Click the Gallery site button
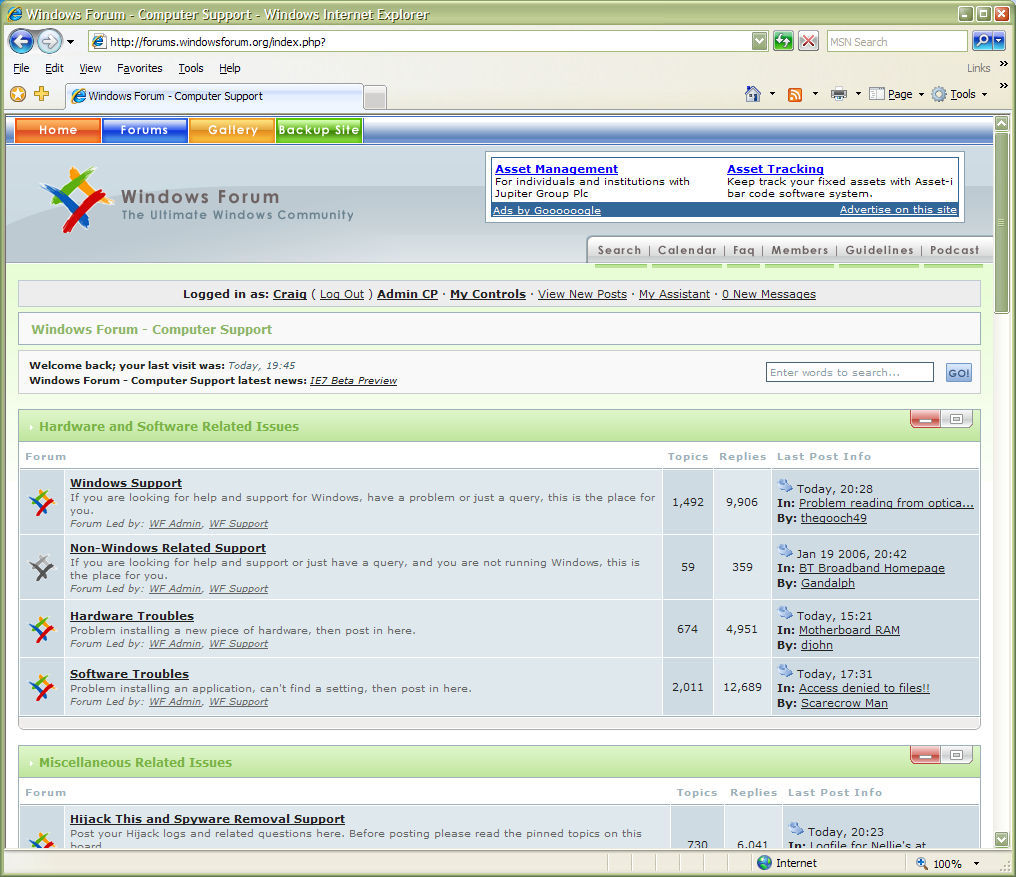This screenshot has height=877, width=1016. click(233, 130)
